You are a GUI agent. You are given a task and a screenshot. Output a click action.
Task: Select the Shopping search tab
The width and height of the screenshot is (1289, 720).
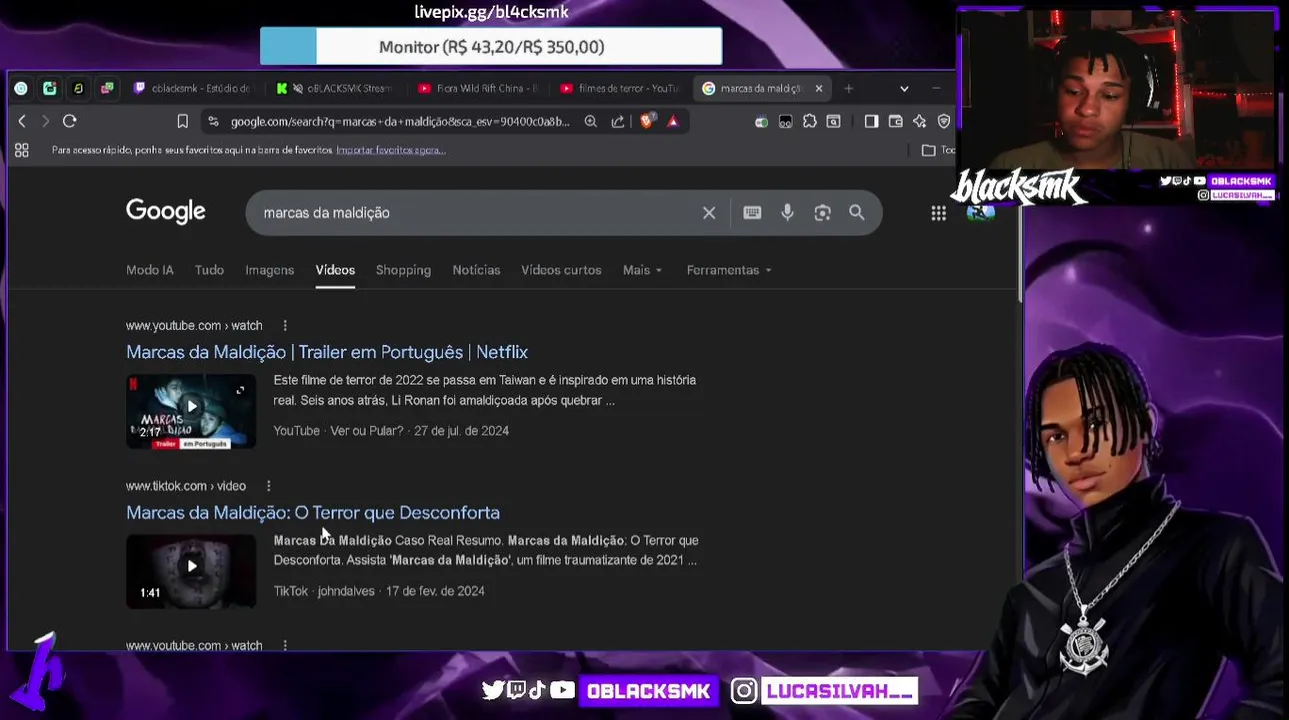pyautogui.click(x=403, y=270)
